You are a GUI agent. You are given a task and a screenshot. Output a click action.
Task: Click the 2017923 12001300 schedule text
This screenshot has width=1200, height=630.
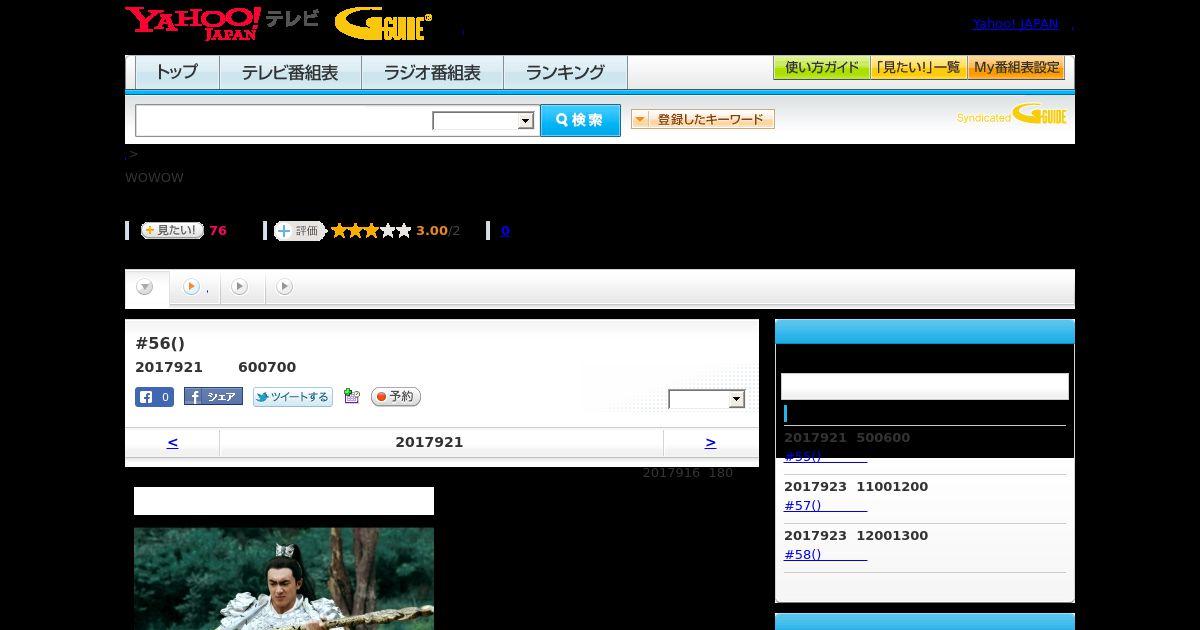click(x=856, y=536)
